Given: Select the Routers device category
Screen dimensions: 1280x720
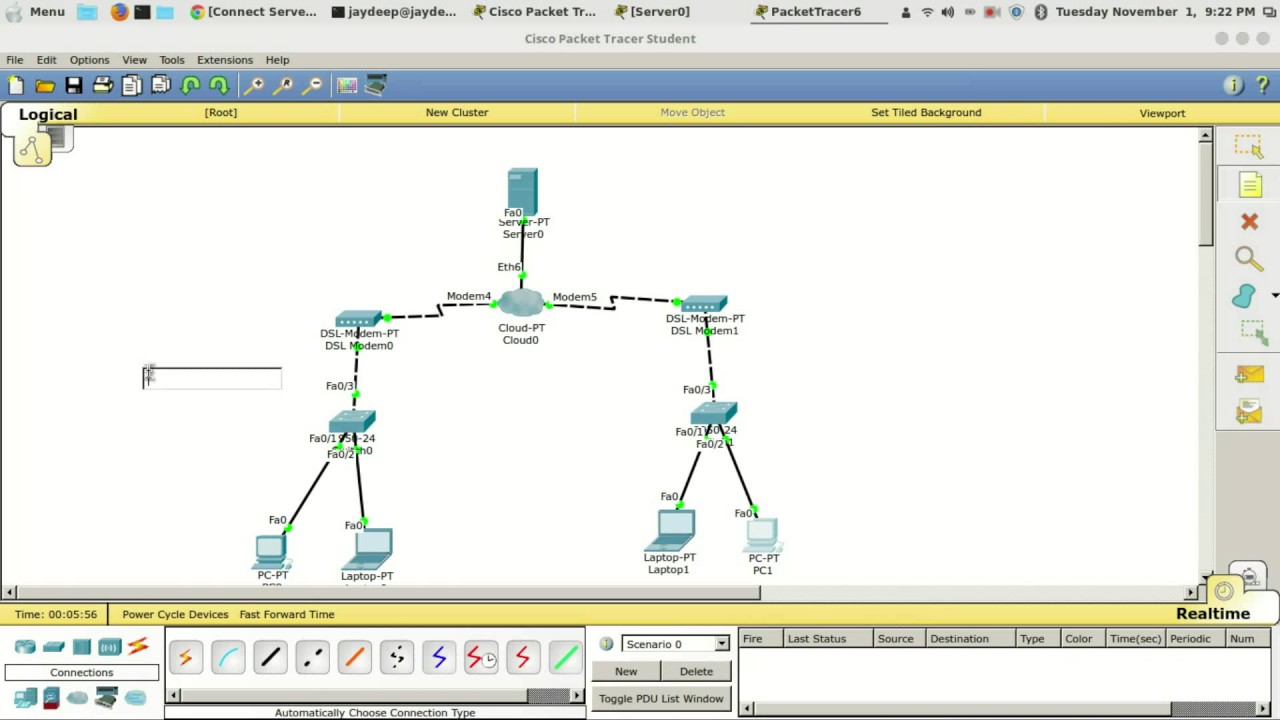Looking at the screenshot, I should [x=25, y=646].
